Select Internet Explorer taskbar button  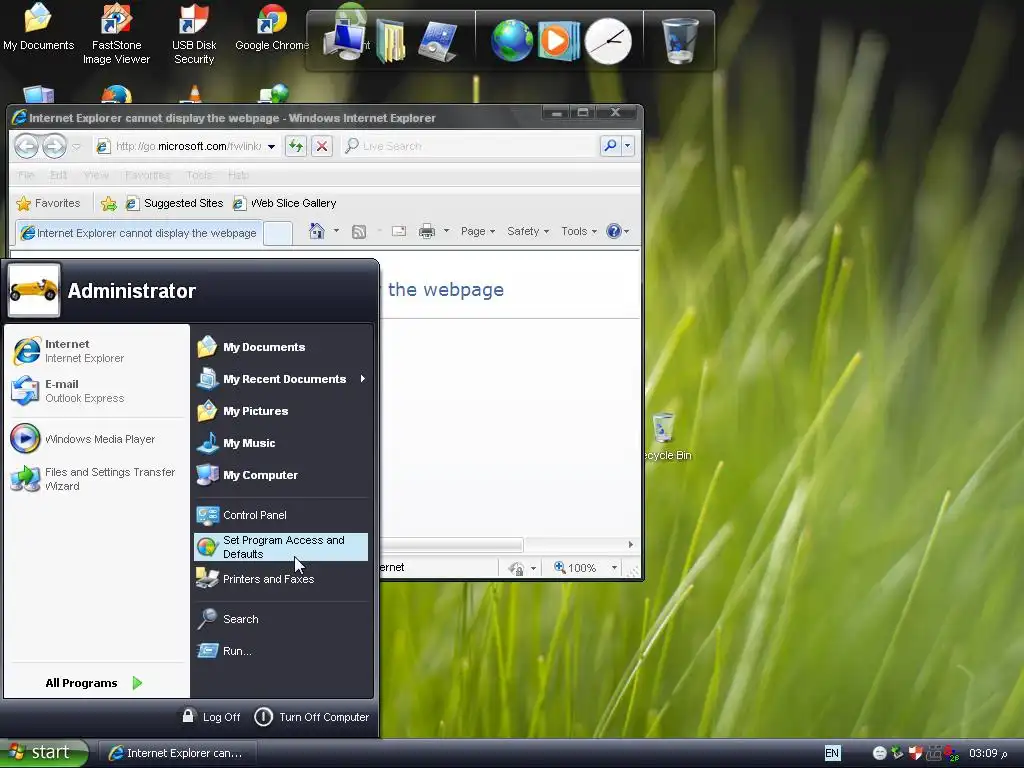(176, 753)
